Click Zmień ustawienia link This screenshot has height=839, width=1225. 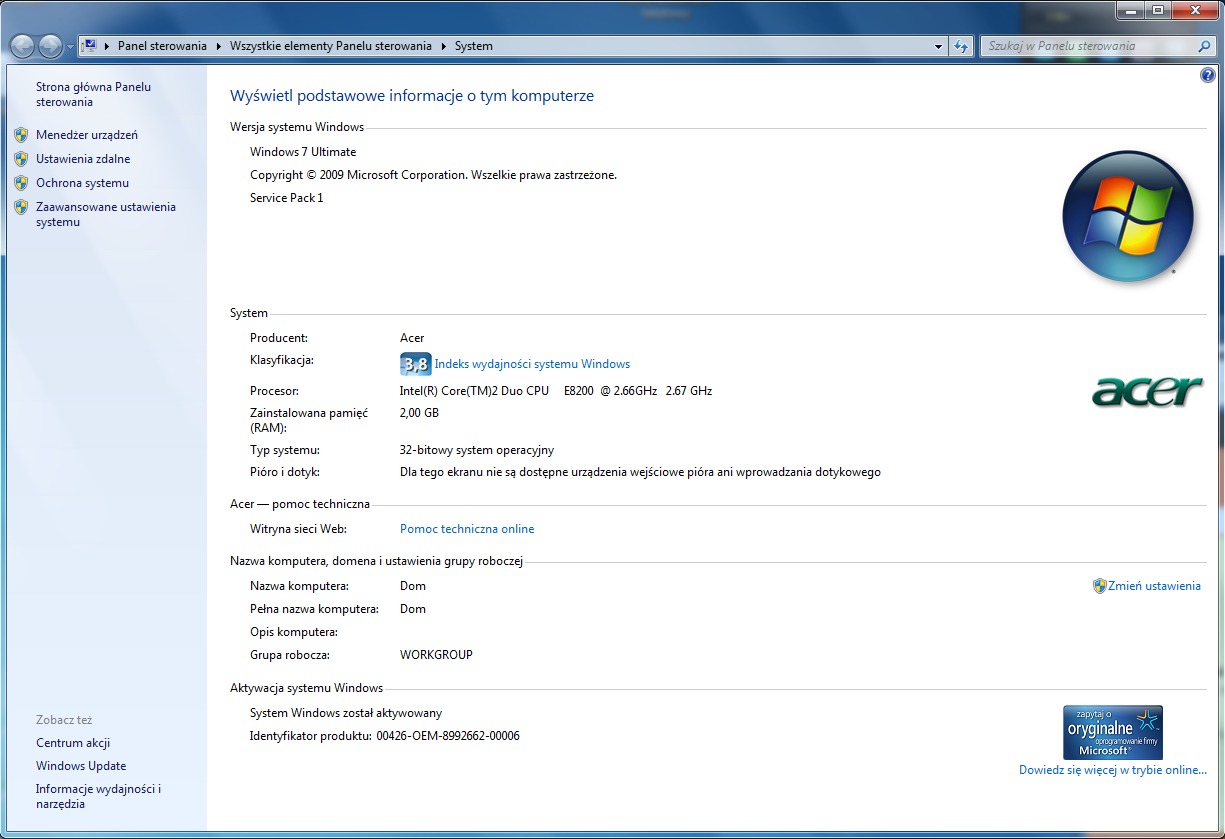point(1154,586)
